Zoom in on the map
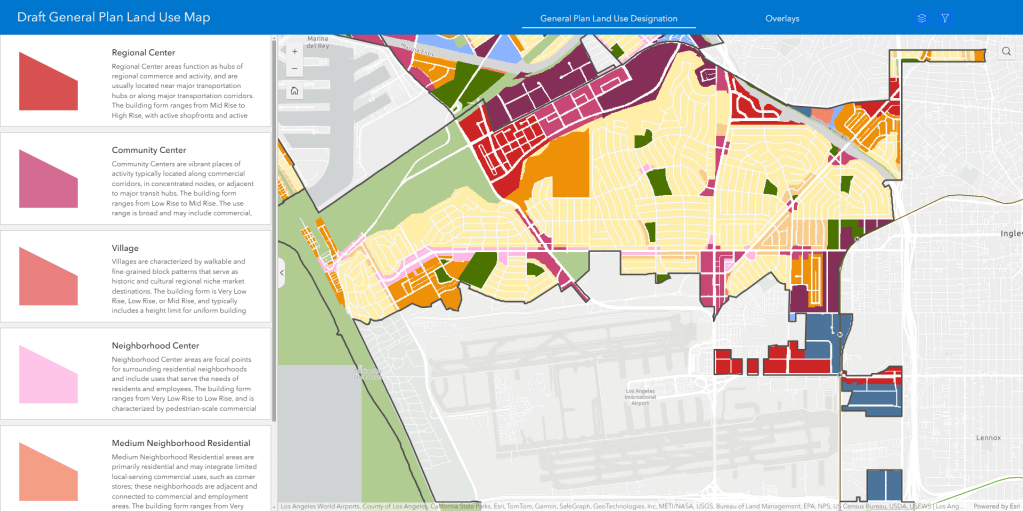 pos(294,51)
